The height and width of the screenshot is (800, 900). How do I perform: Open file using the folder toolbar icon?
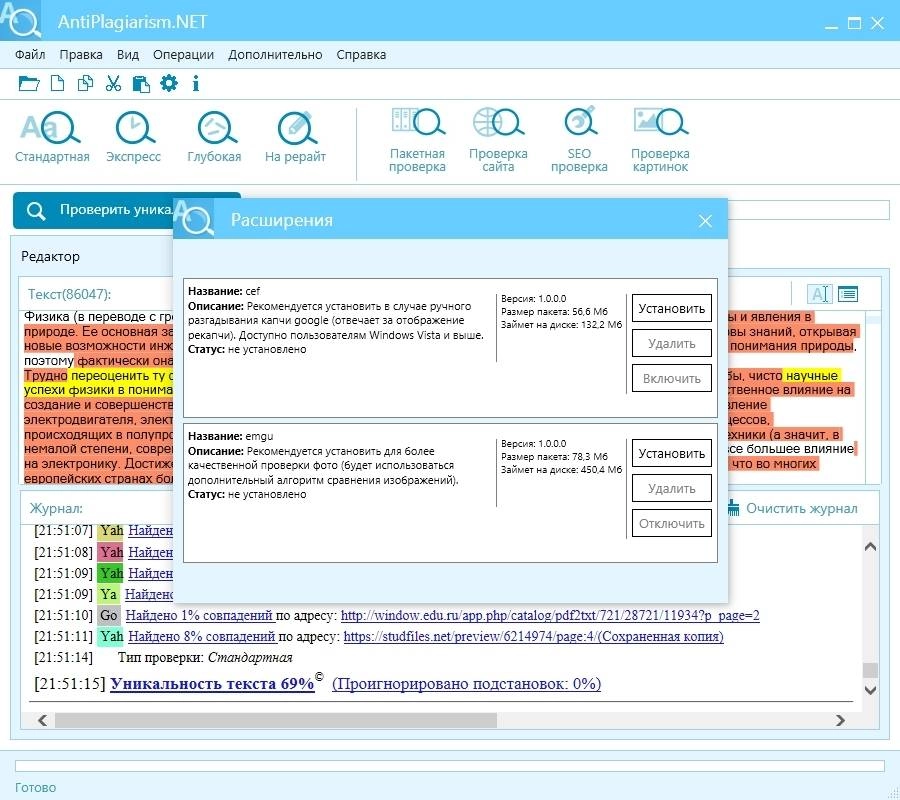pos(29,84)
